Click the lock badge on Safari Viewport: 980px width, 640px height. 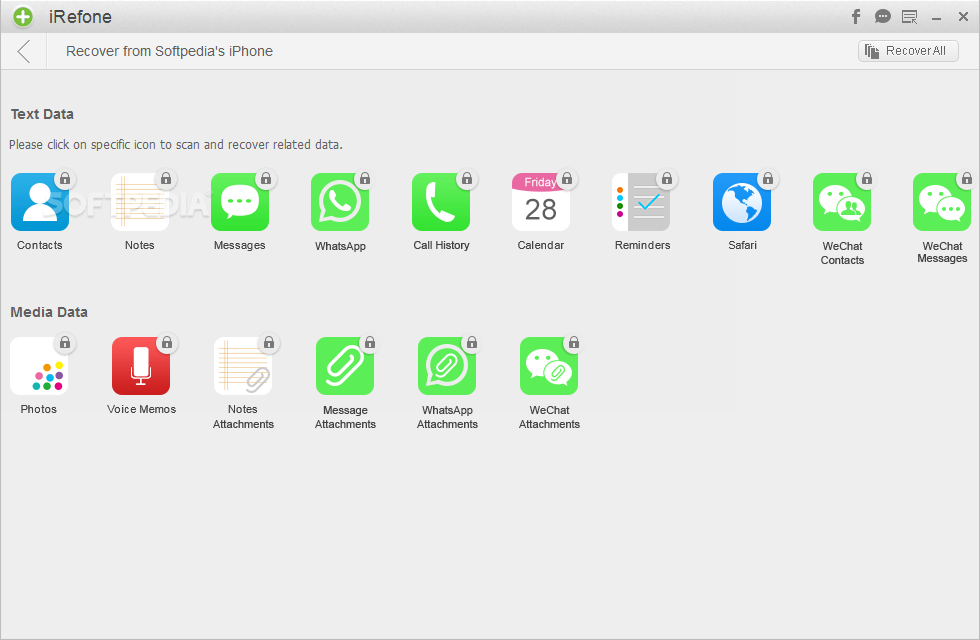[x=768, y=179]
